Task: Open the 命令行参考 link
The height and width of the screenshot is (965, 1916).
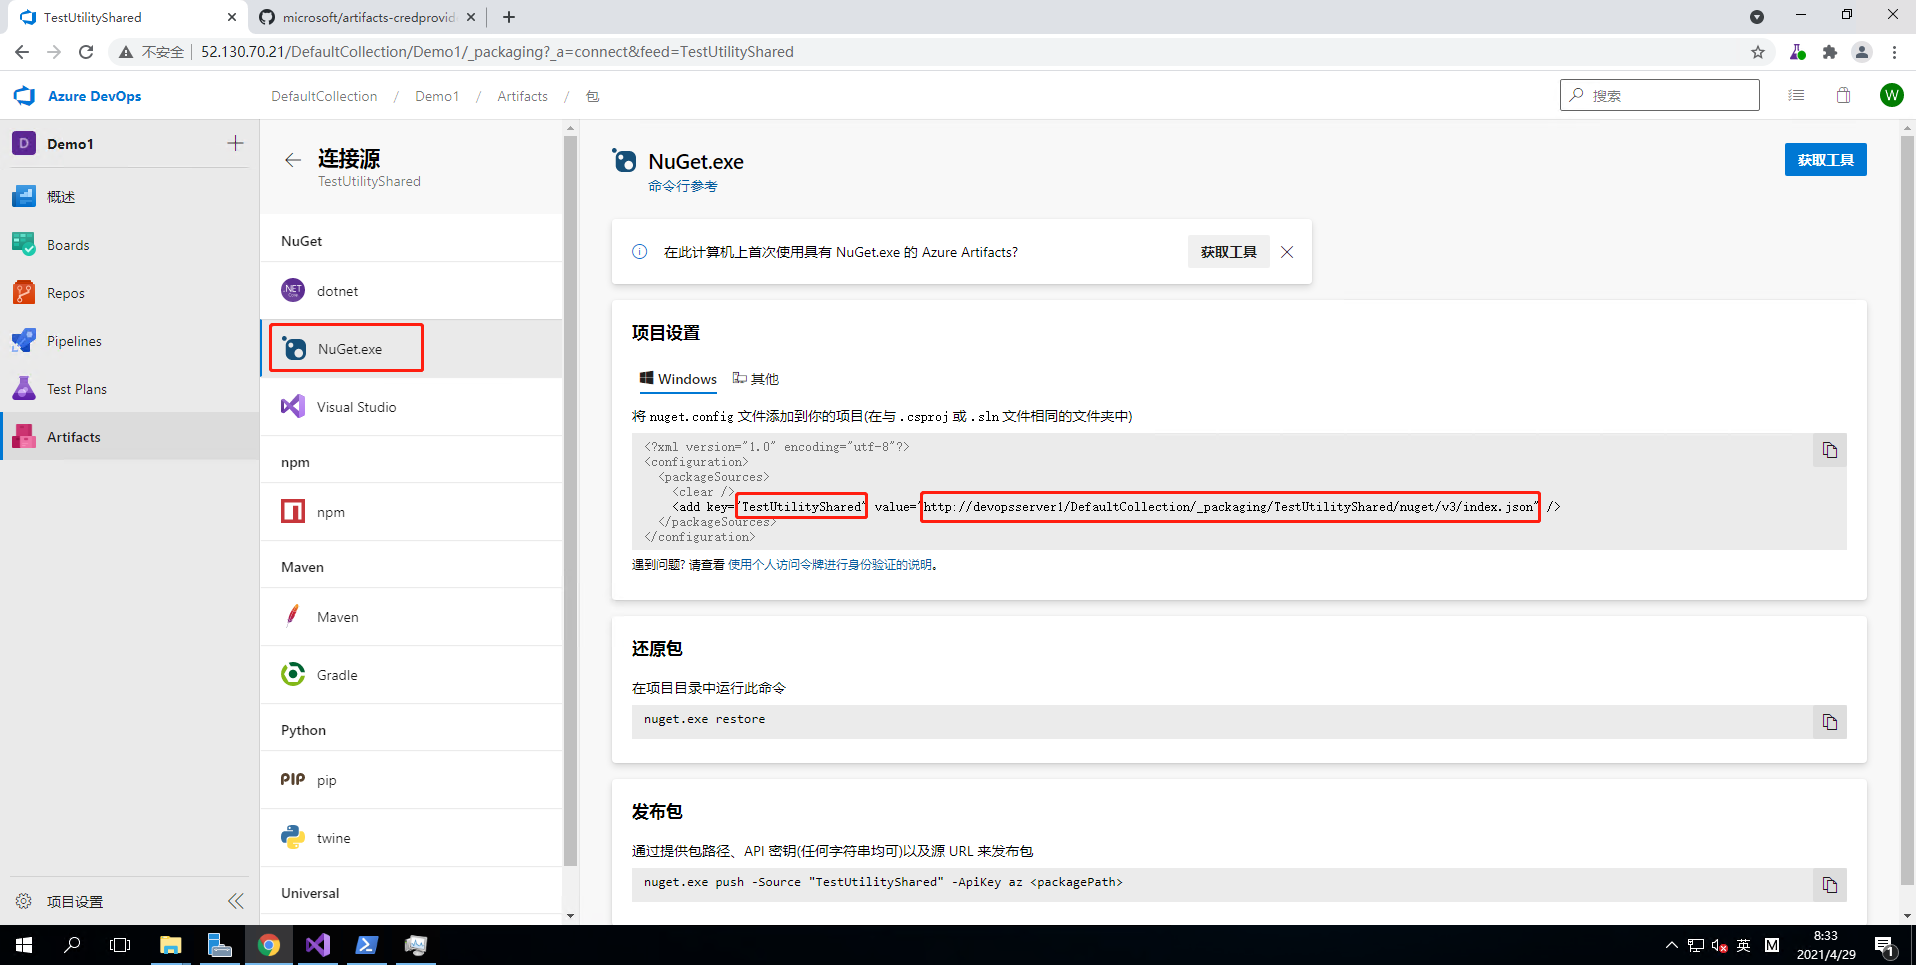Action: click(x=682, y=186)
